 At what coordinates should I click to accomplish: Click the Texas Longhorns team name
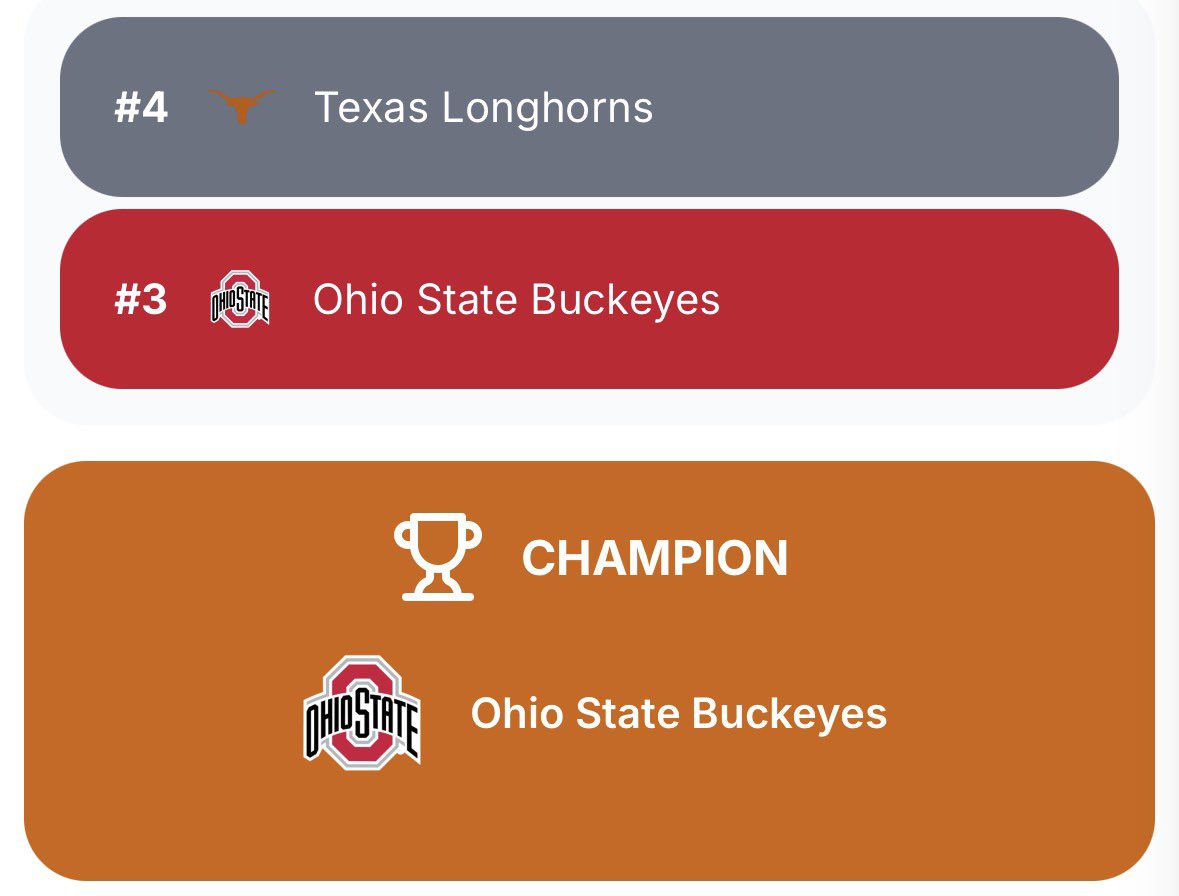(483, 107)
